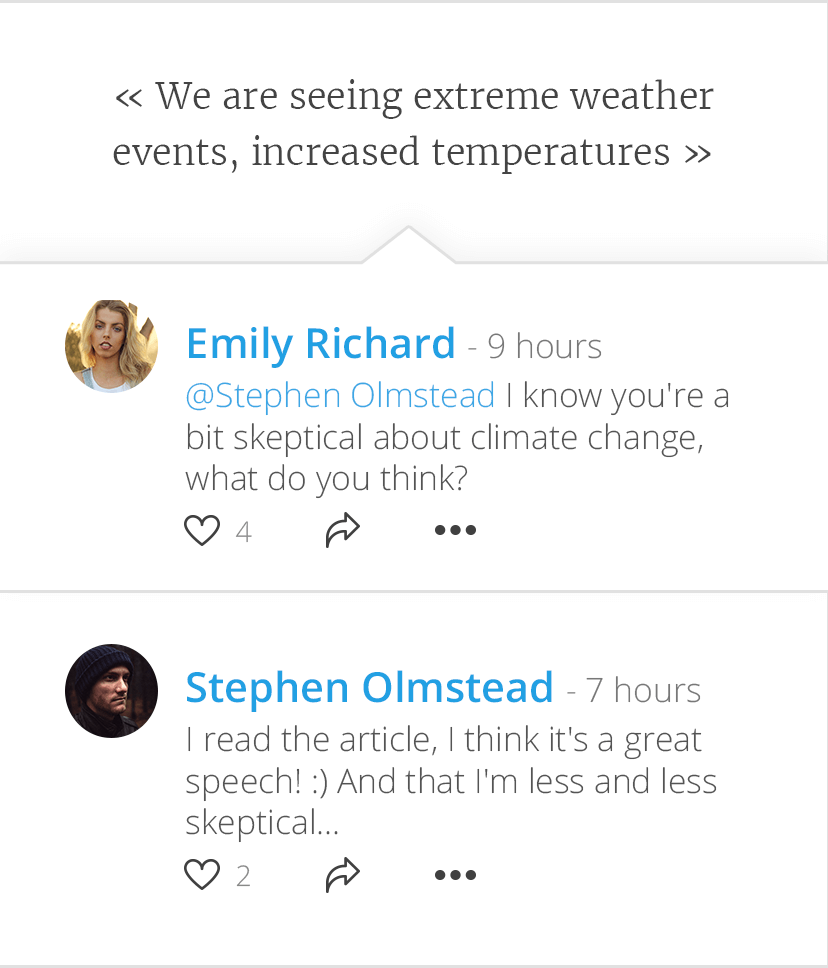This screenshot has width=828, height=968.
Task: Open more options on Emily Richard's comment
Action: tap(455, 530)
